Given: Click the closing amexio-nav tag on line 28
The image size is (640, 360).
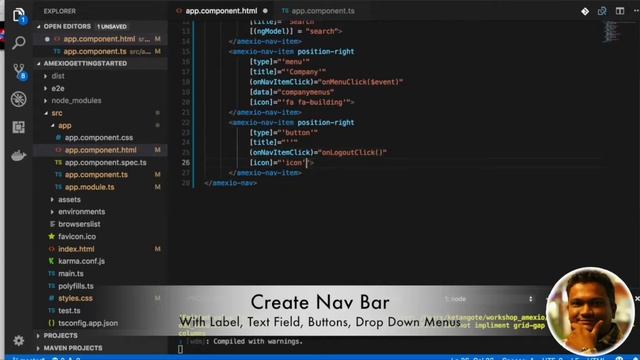Looking at the screenshot, I should point(231,183).
